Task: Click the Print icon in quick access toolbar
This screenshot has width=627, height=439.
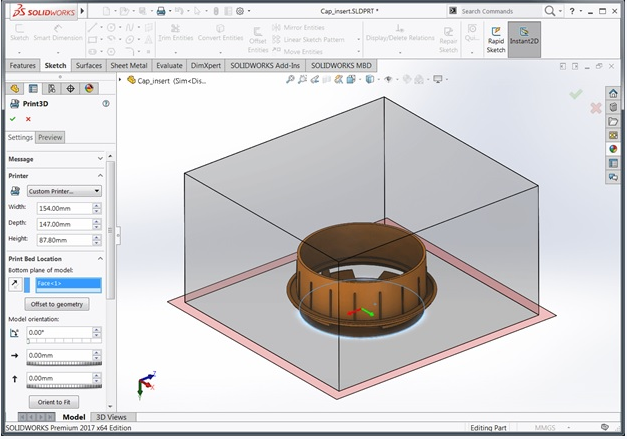Action: pos(162,11)
